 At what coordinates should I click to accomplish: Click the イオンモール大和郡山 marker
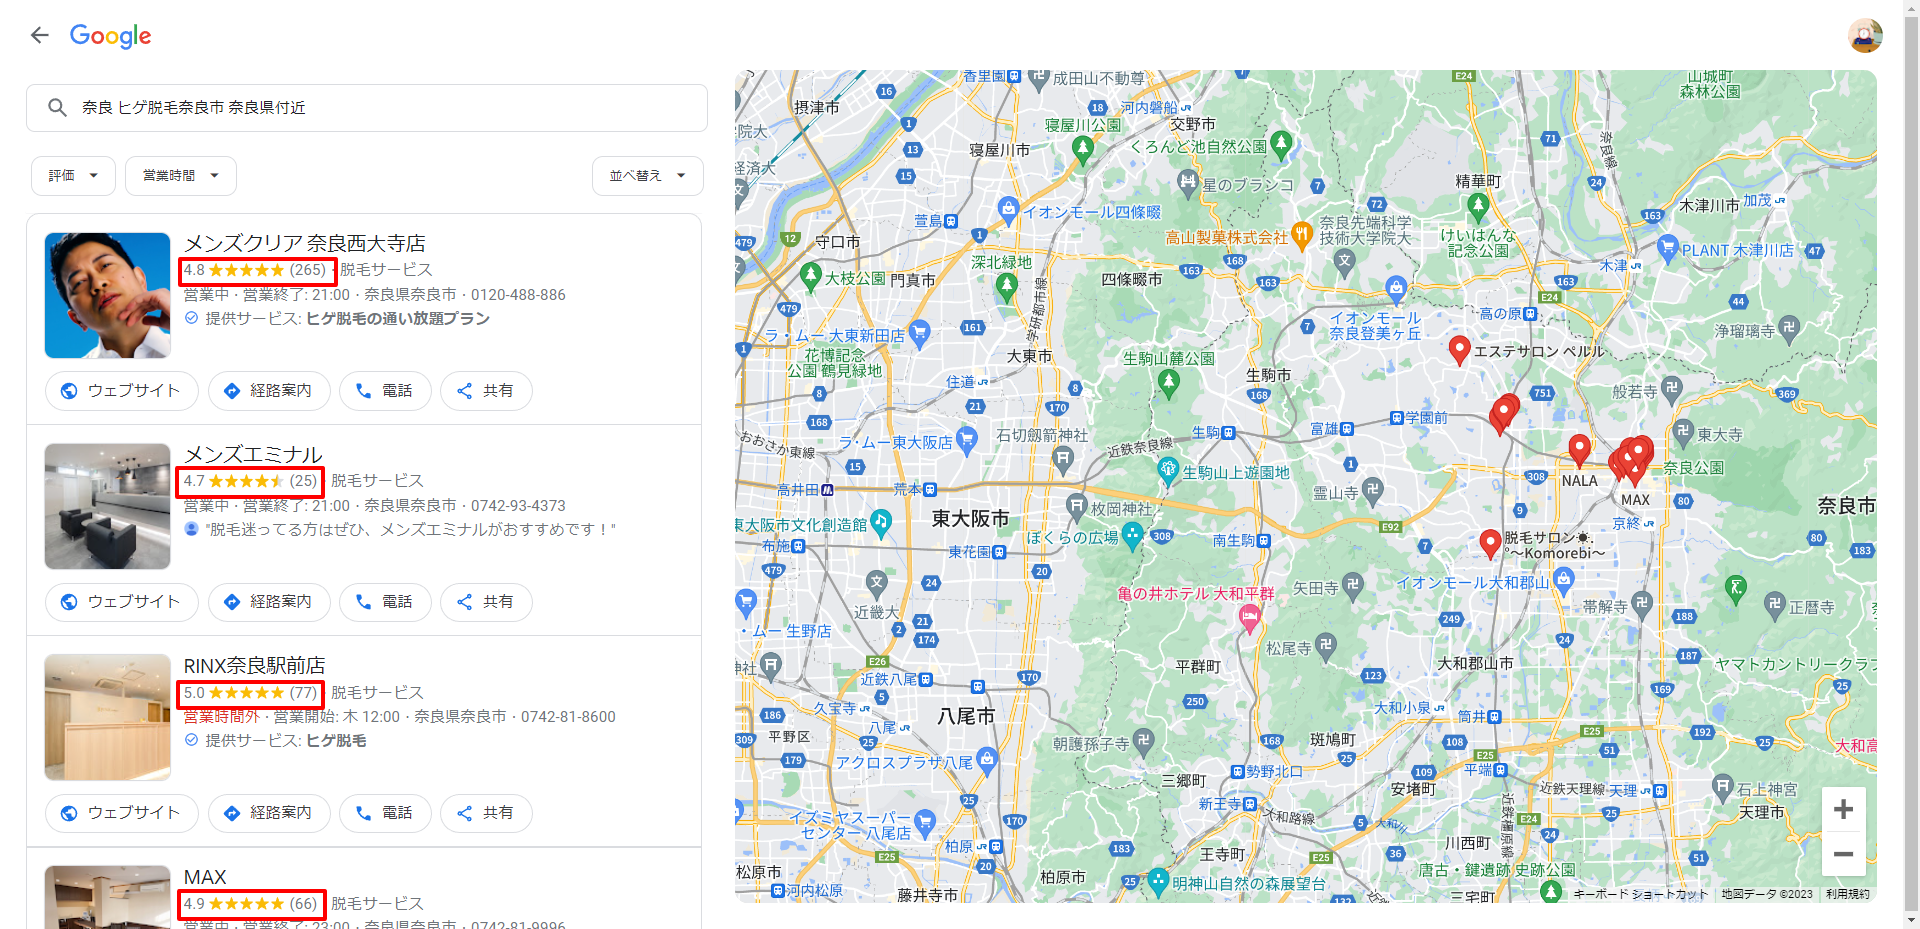pos(1564,579)
